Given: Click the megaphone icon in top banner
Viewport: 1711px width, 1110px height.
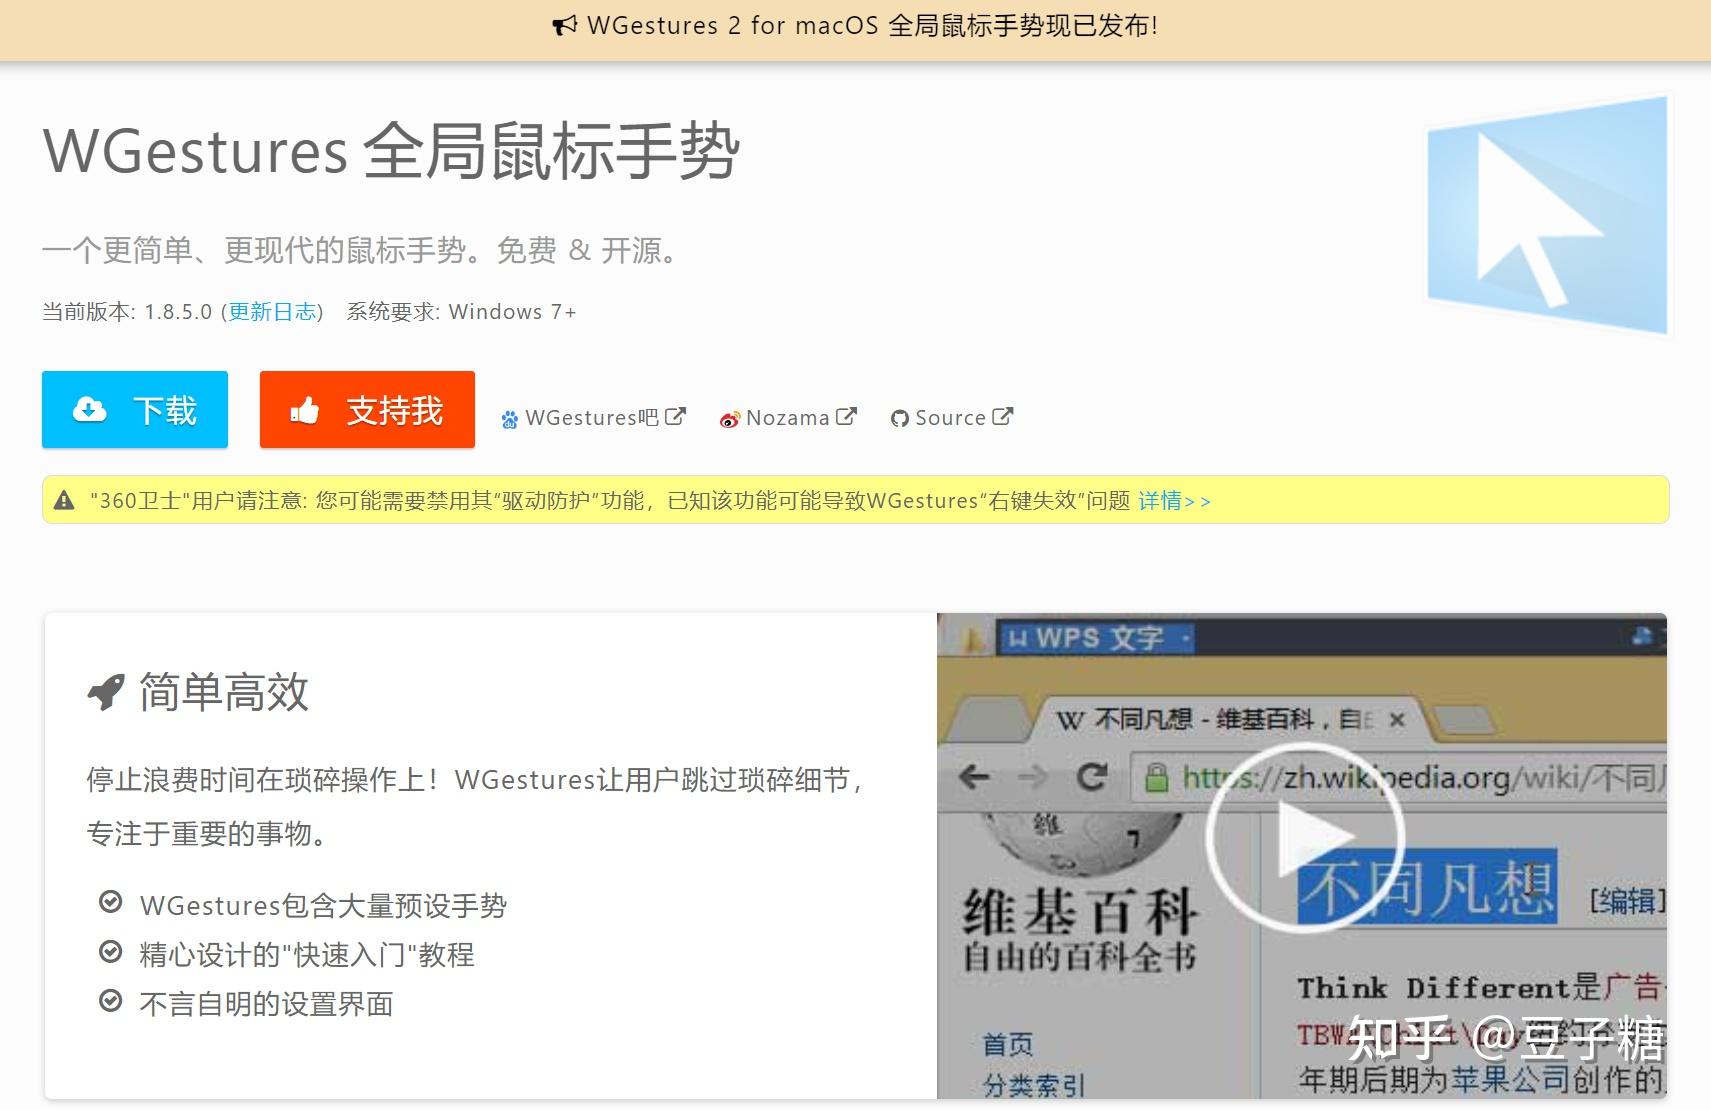Looking at the screenshot, I should click(x=563, y=25).
